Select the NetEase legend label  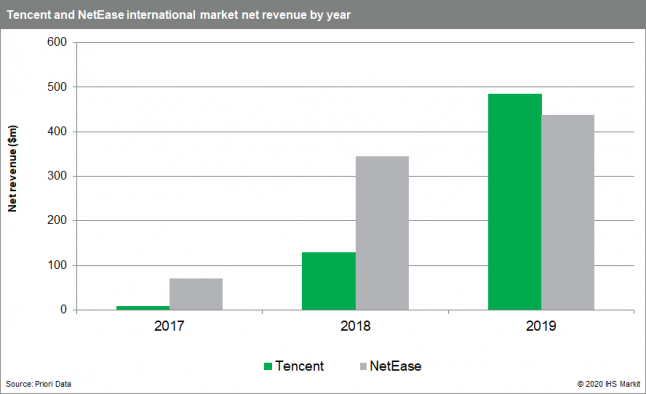[x=396, y=366]
